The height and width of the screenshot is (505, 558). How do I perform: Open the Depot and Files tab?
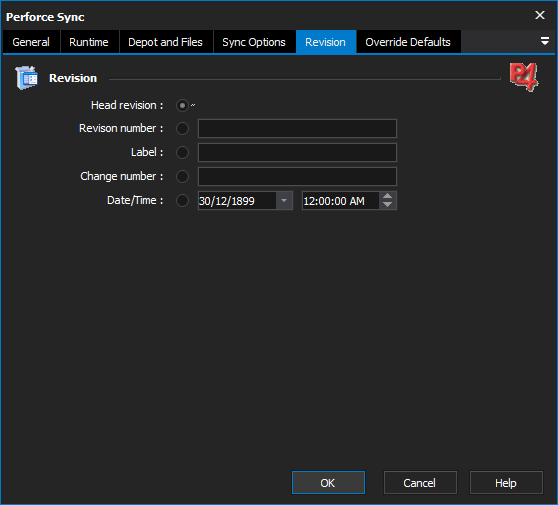pyautogui.click(x=165, y=42)
